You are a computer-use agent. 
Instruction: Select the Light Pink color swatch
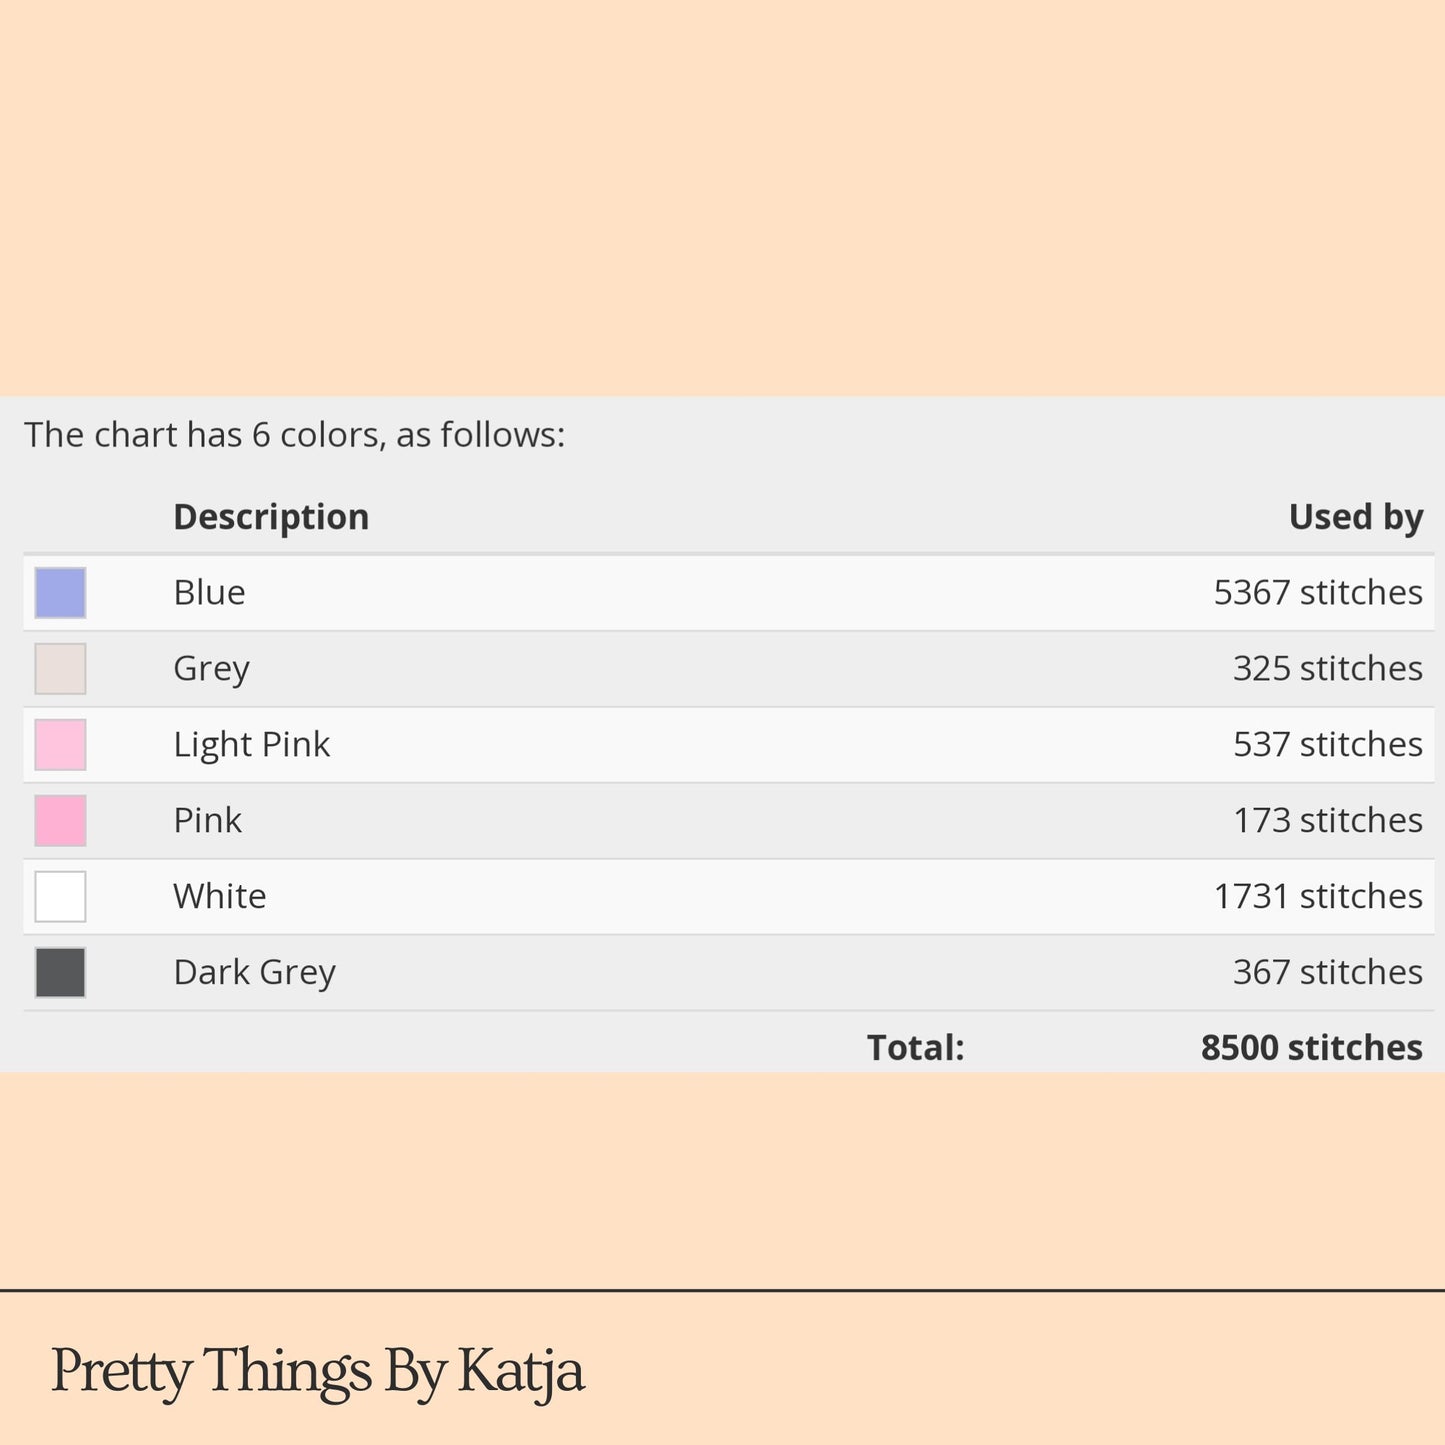click(60, 745)
